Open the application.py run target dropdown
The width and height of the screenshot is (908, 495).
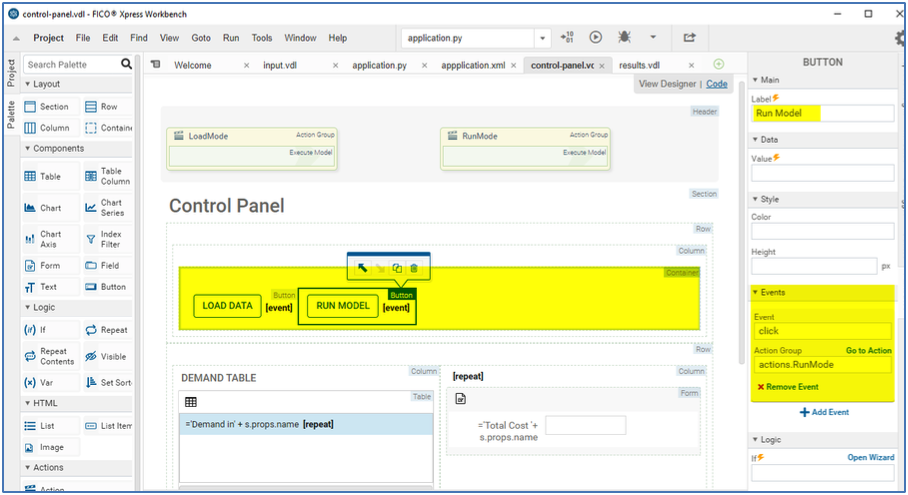tap(543, 38)
